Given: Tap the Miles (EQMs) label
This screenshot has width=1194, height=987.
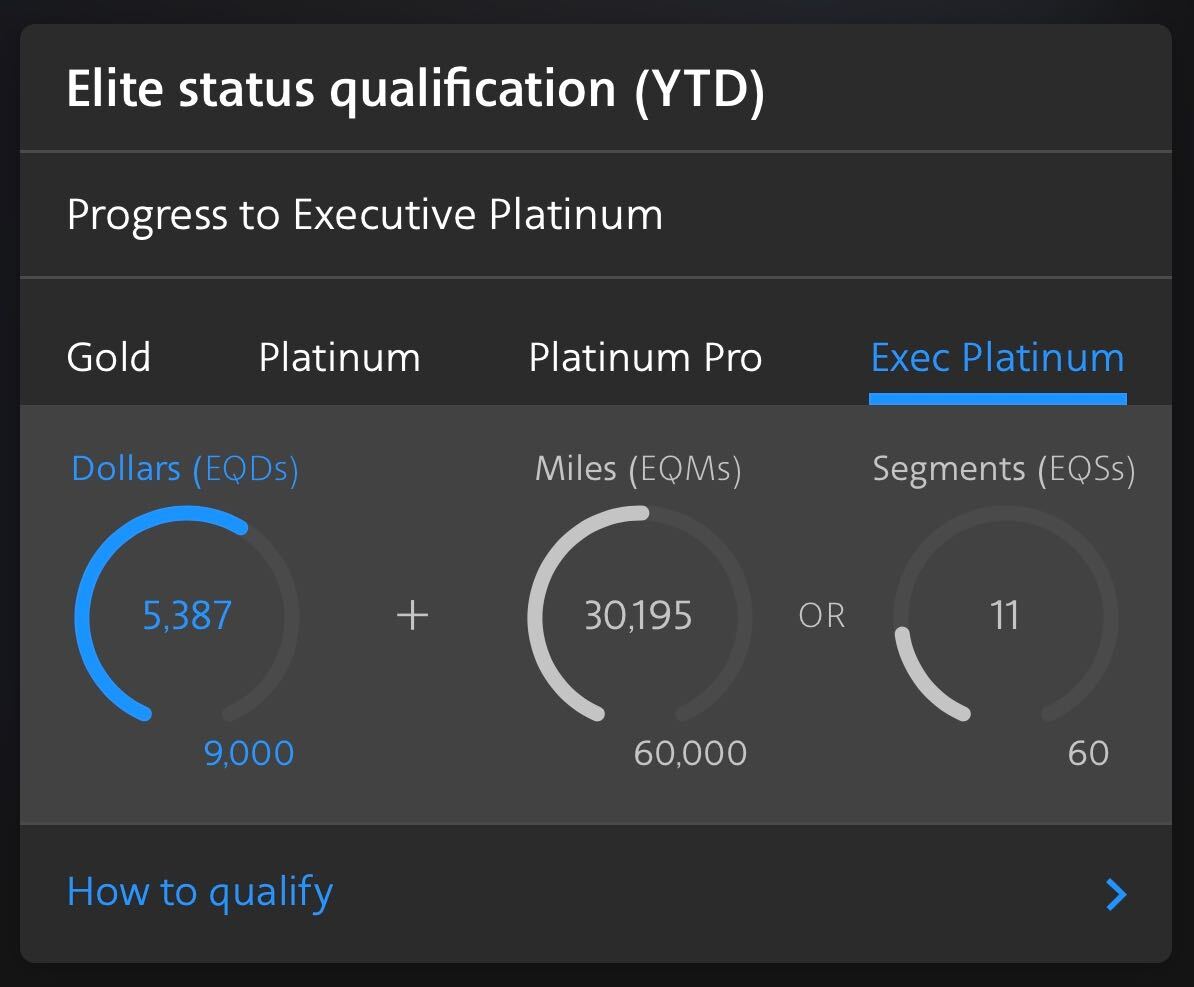Looking at the screenshot, I should pyautogui.click(x=638, y=468).
